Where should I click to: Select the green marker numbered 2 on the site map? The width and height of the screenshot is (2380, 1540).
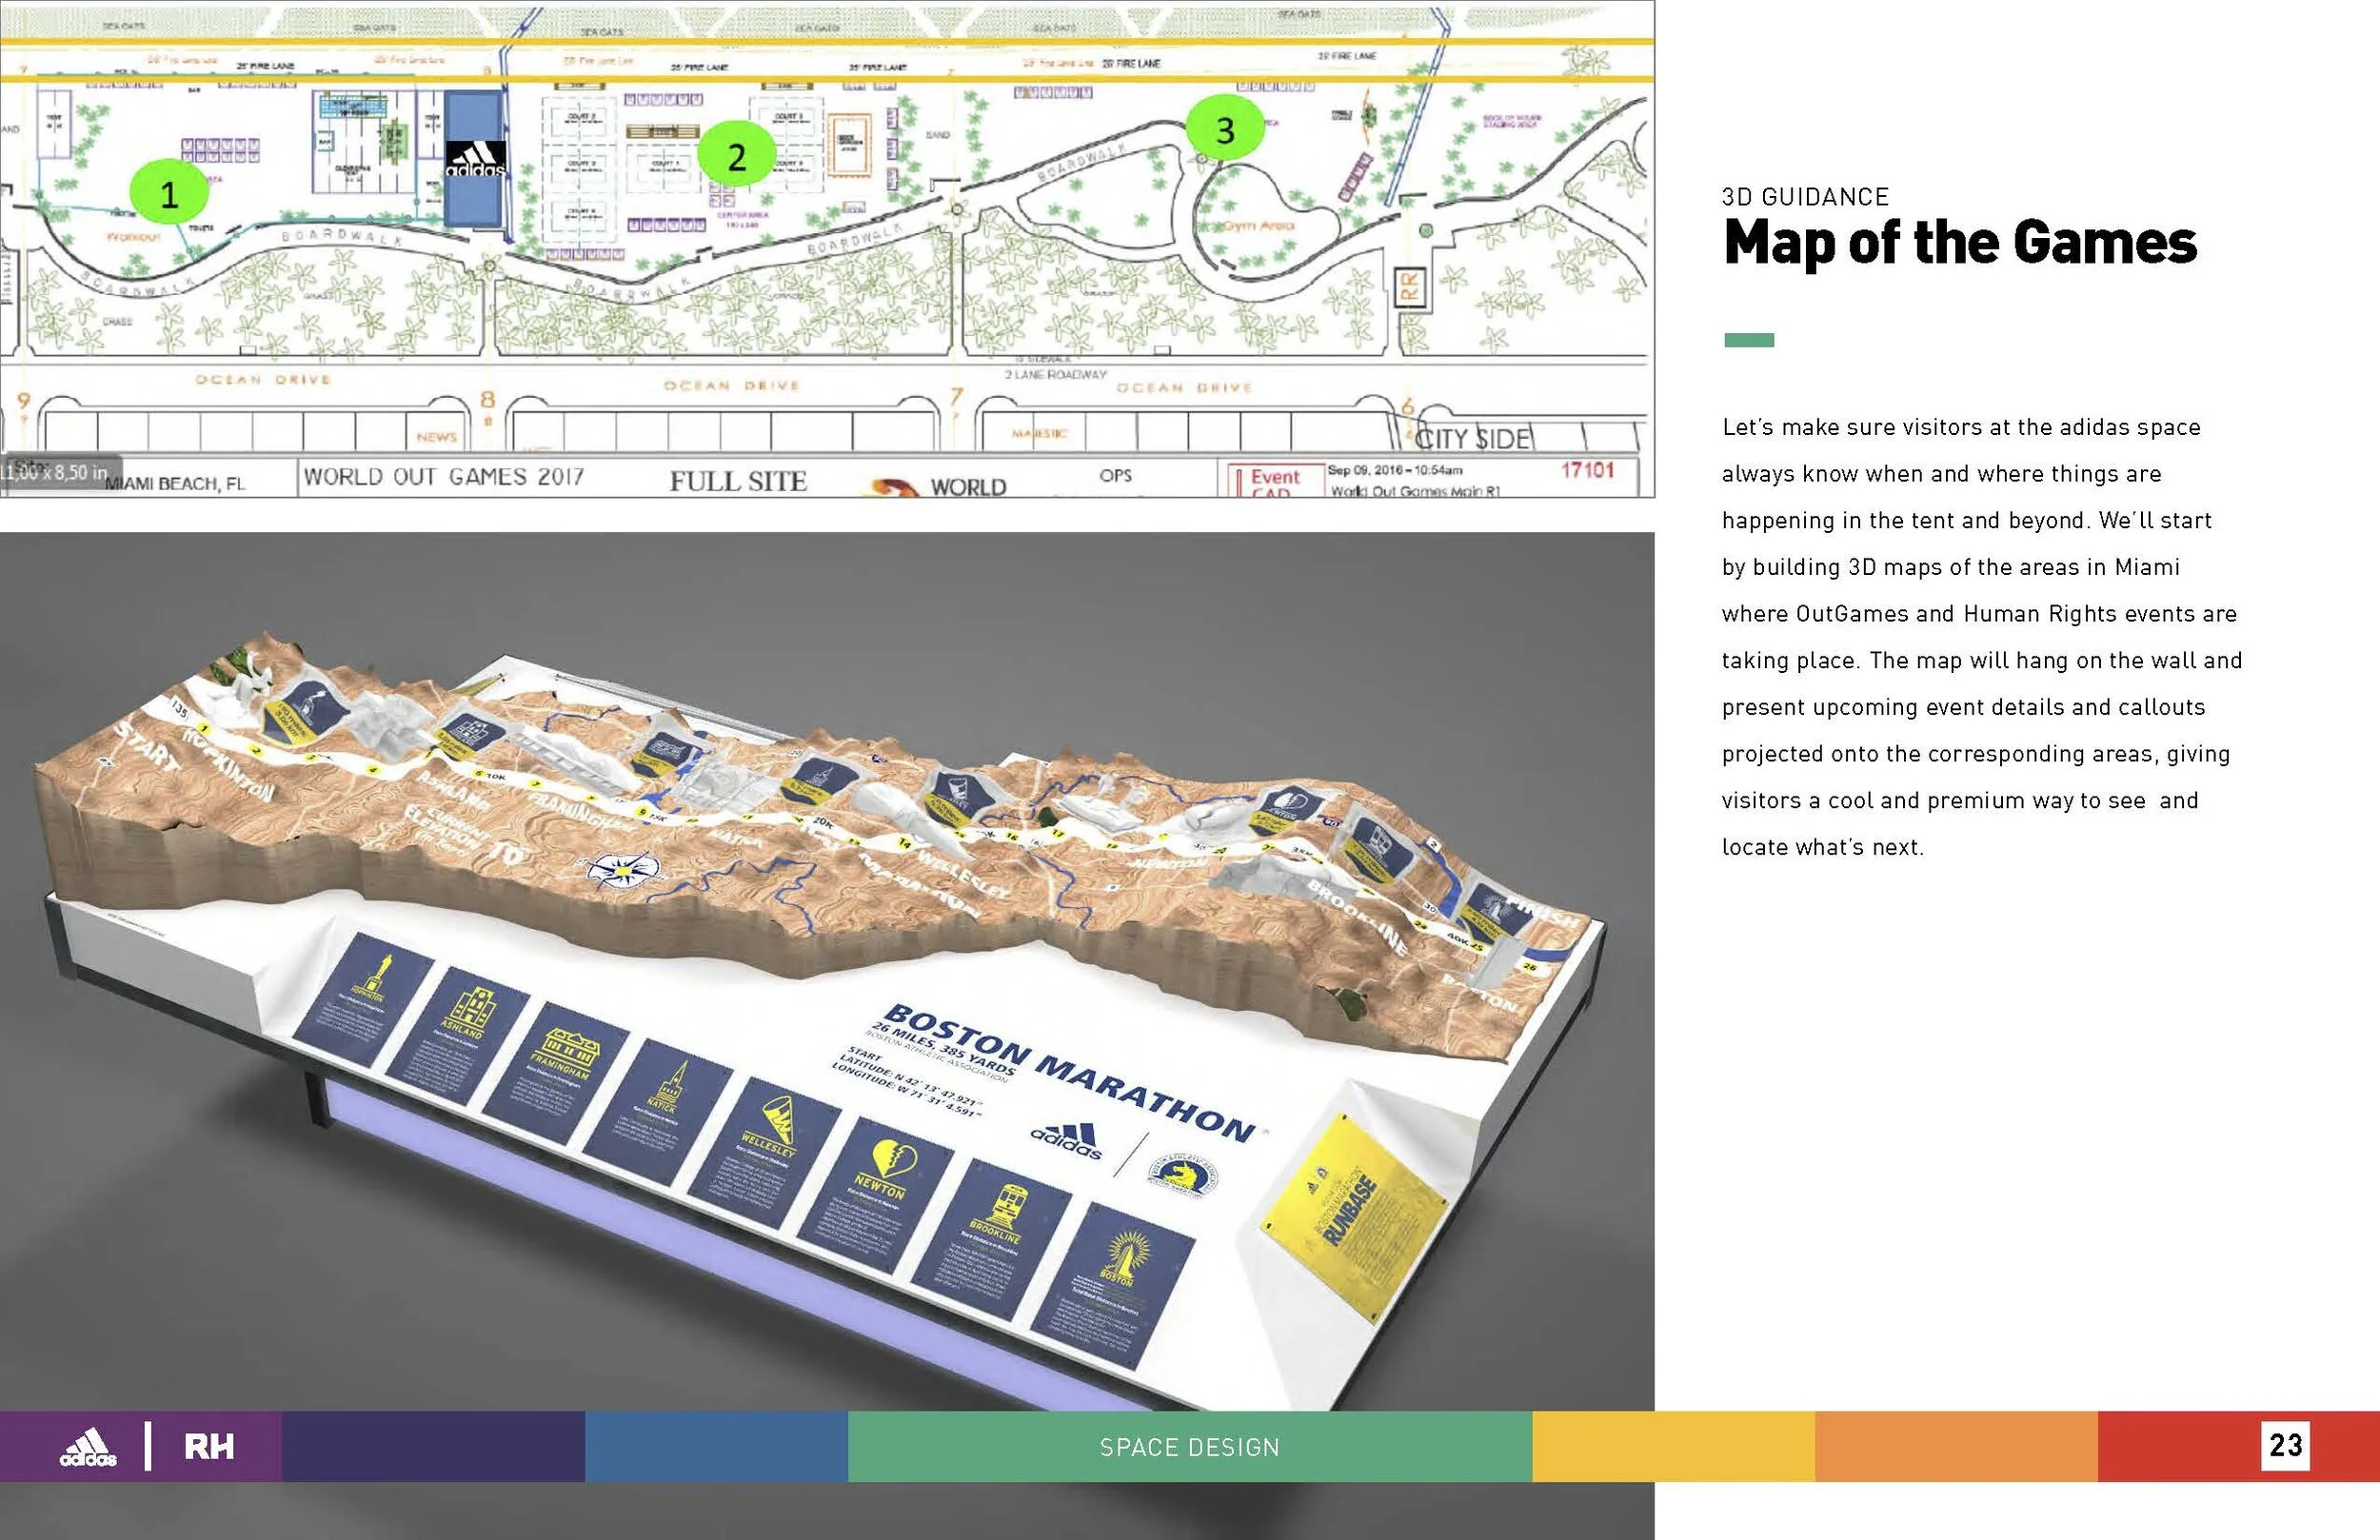click(x=737, y=155)
